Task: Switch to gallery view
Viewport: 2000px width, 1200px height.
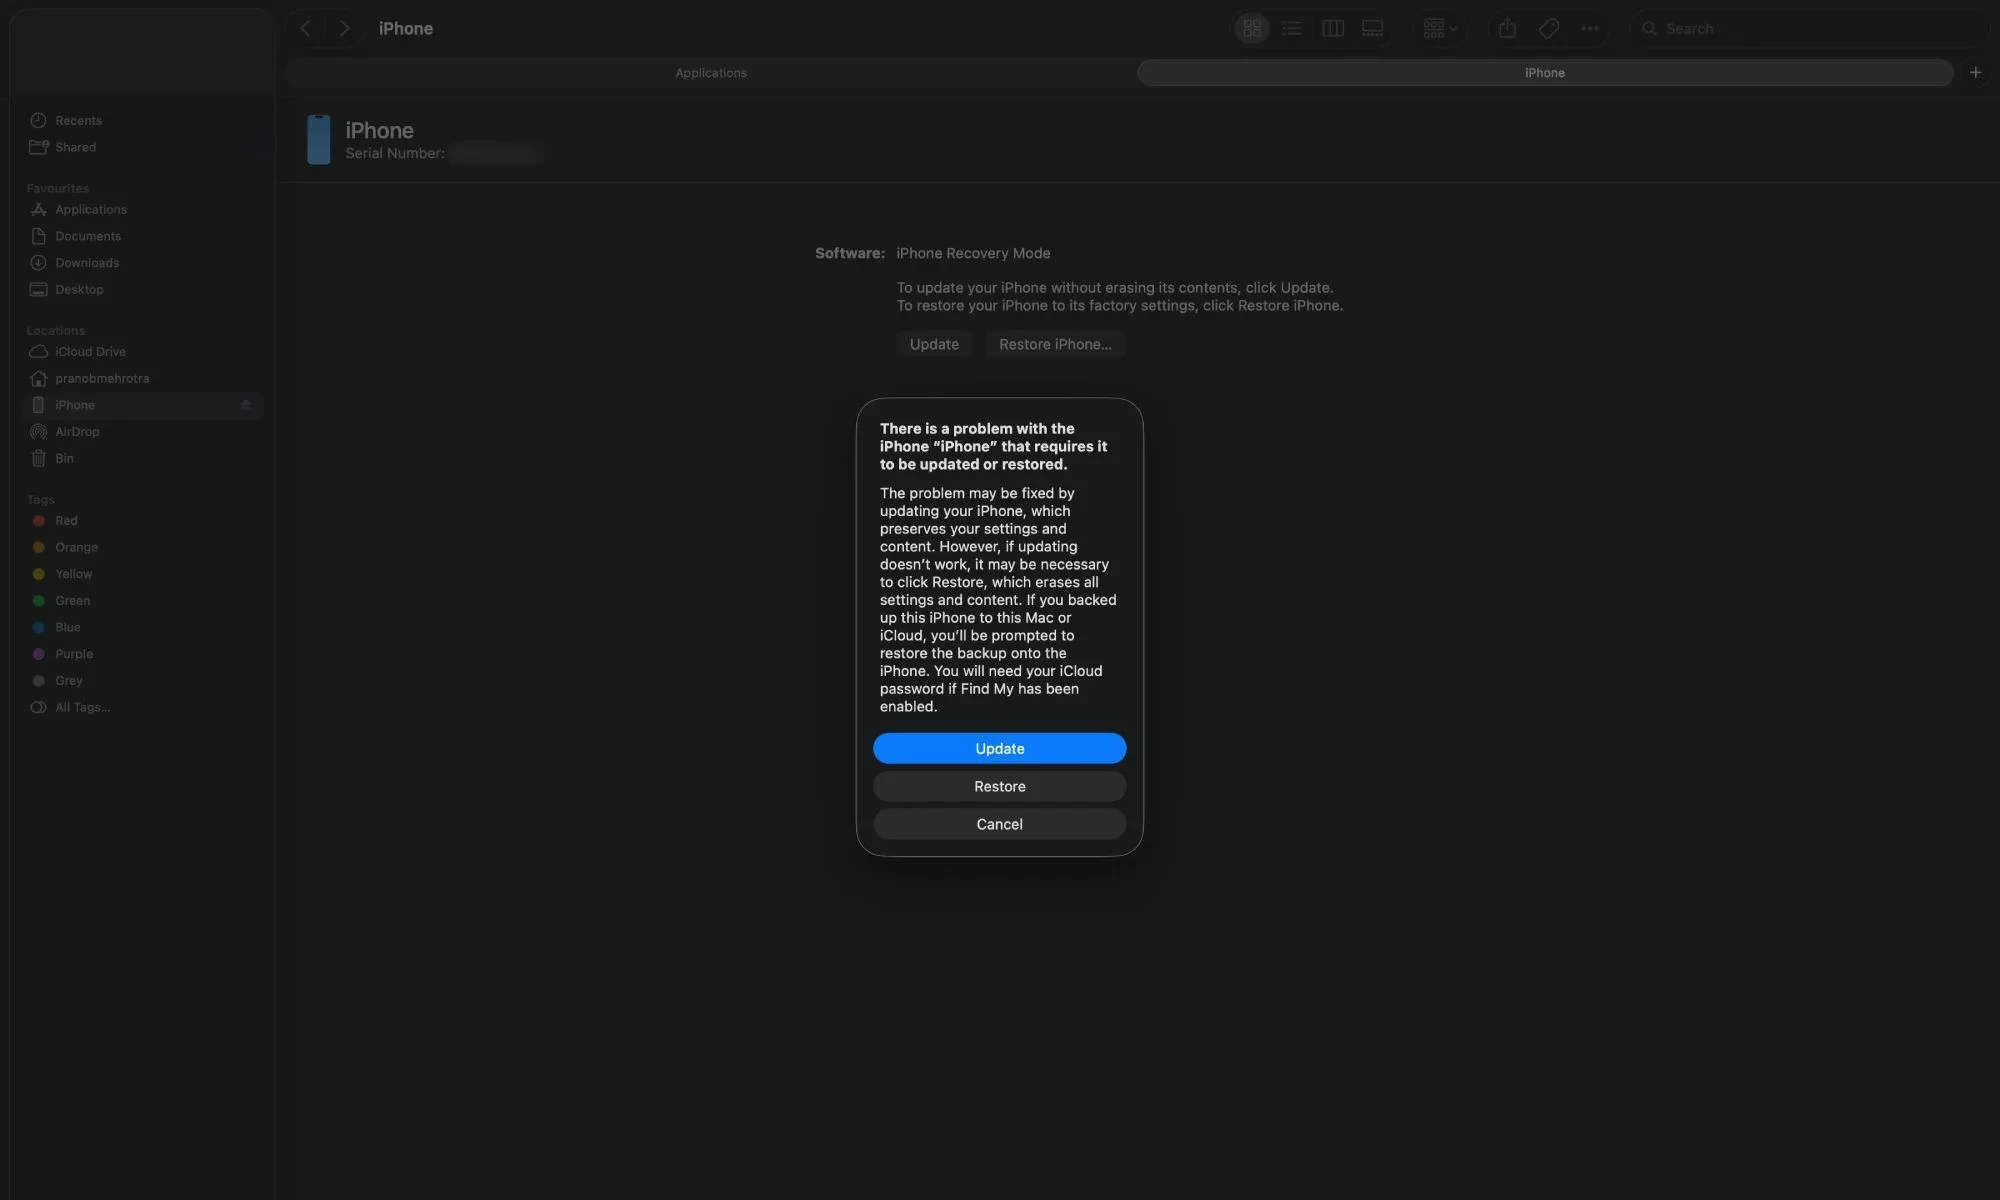Action: (x=1373, y=28)
